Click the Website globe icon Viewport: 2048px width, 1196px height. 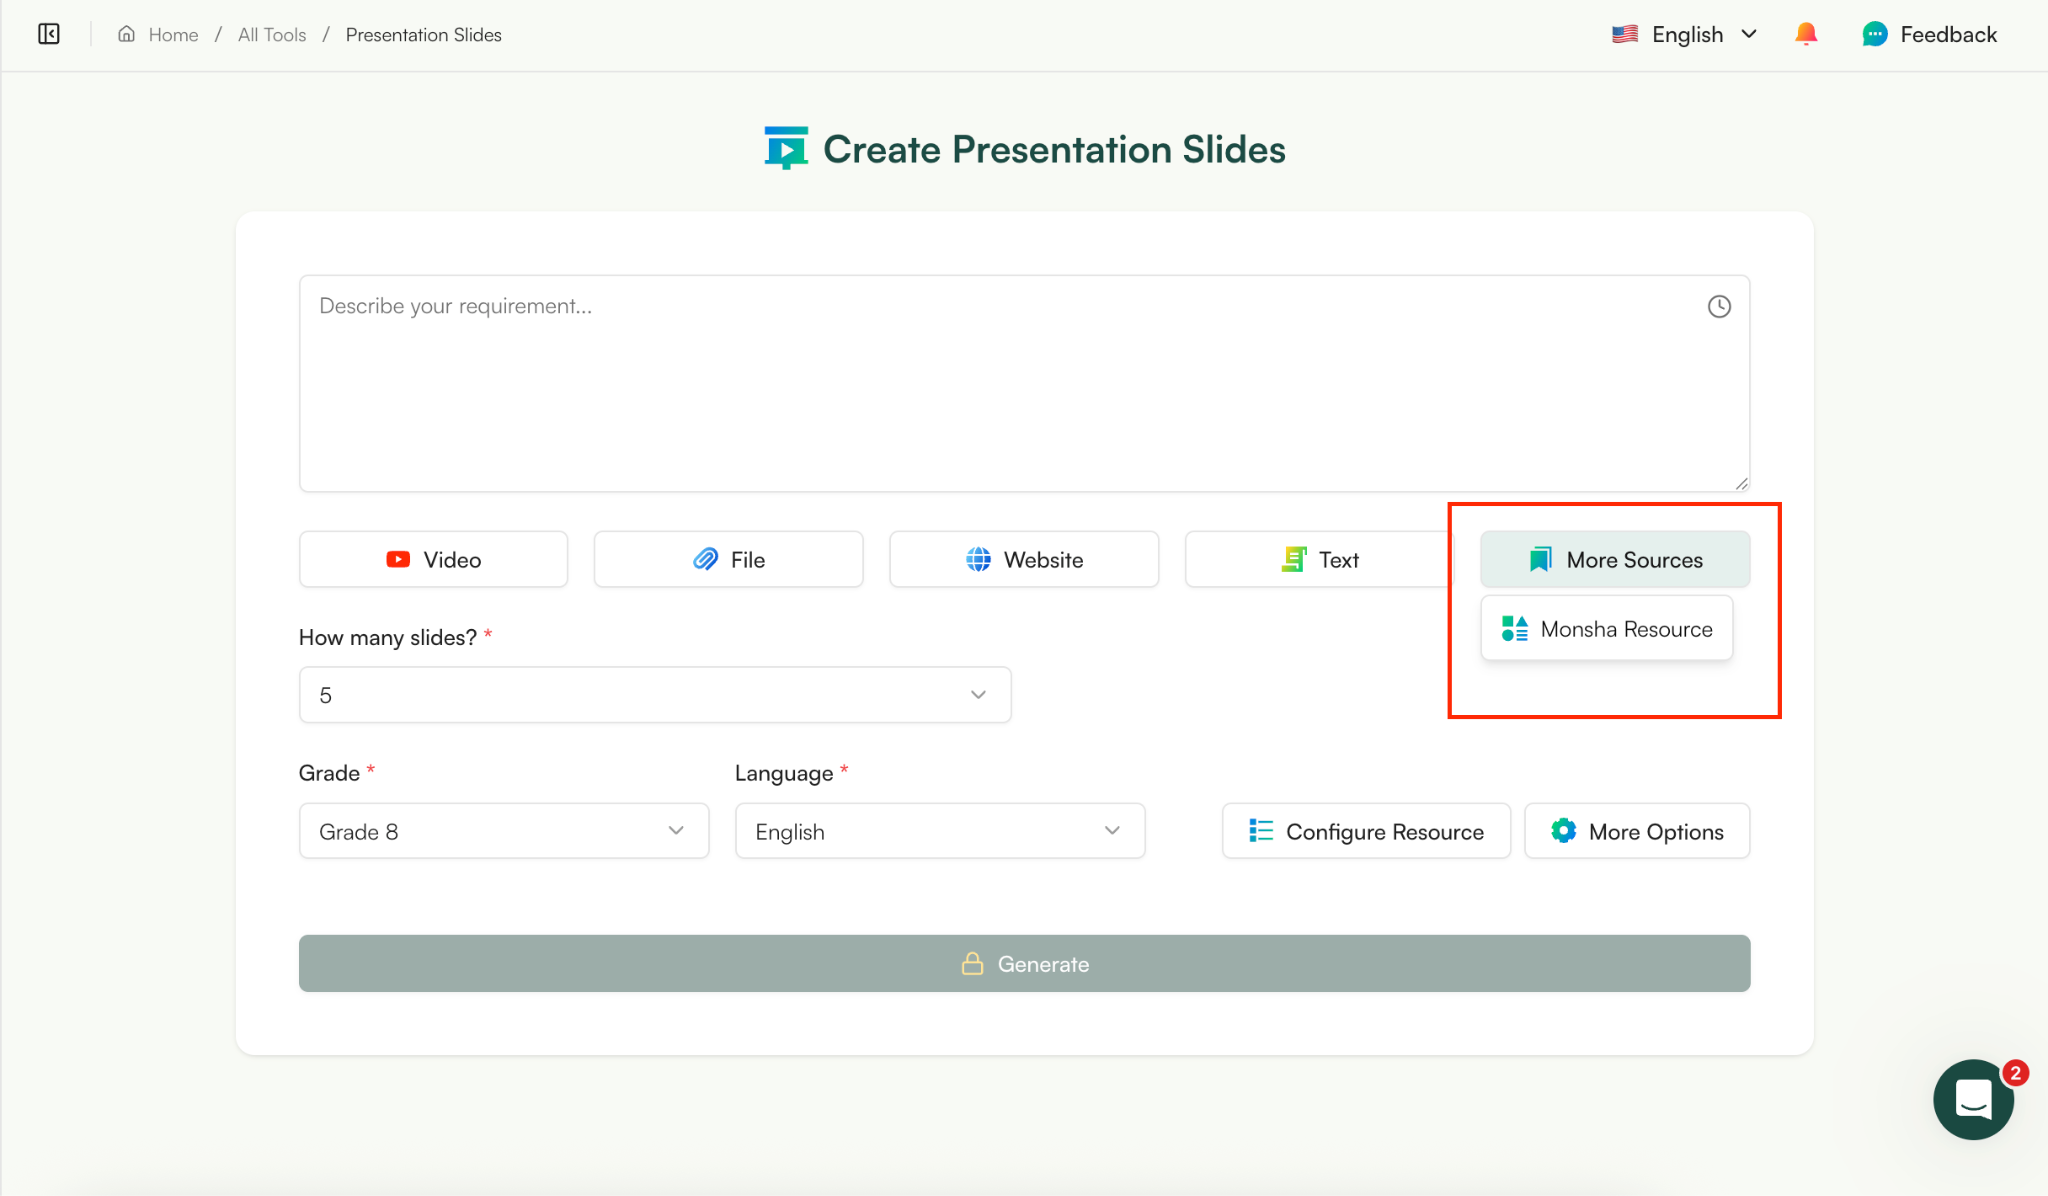(978, 559)
